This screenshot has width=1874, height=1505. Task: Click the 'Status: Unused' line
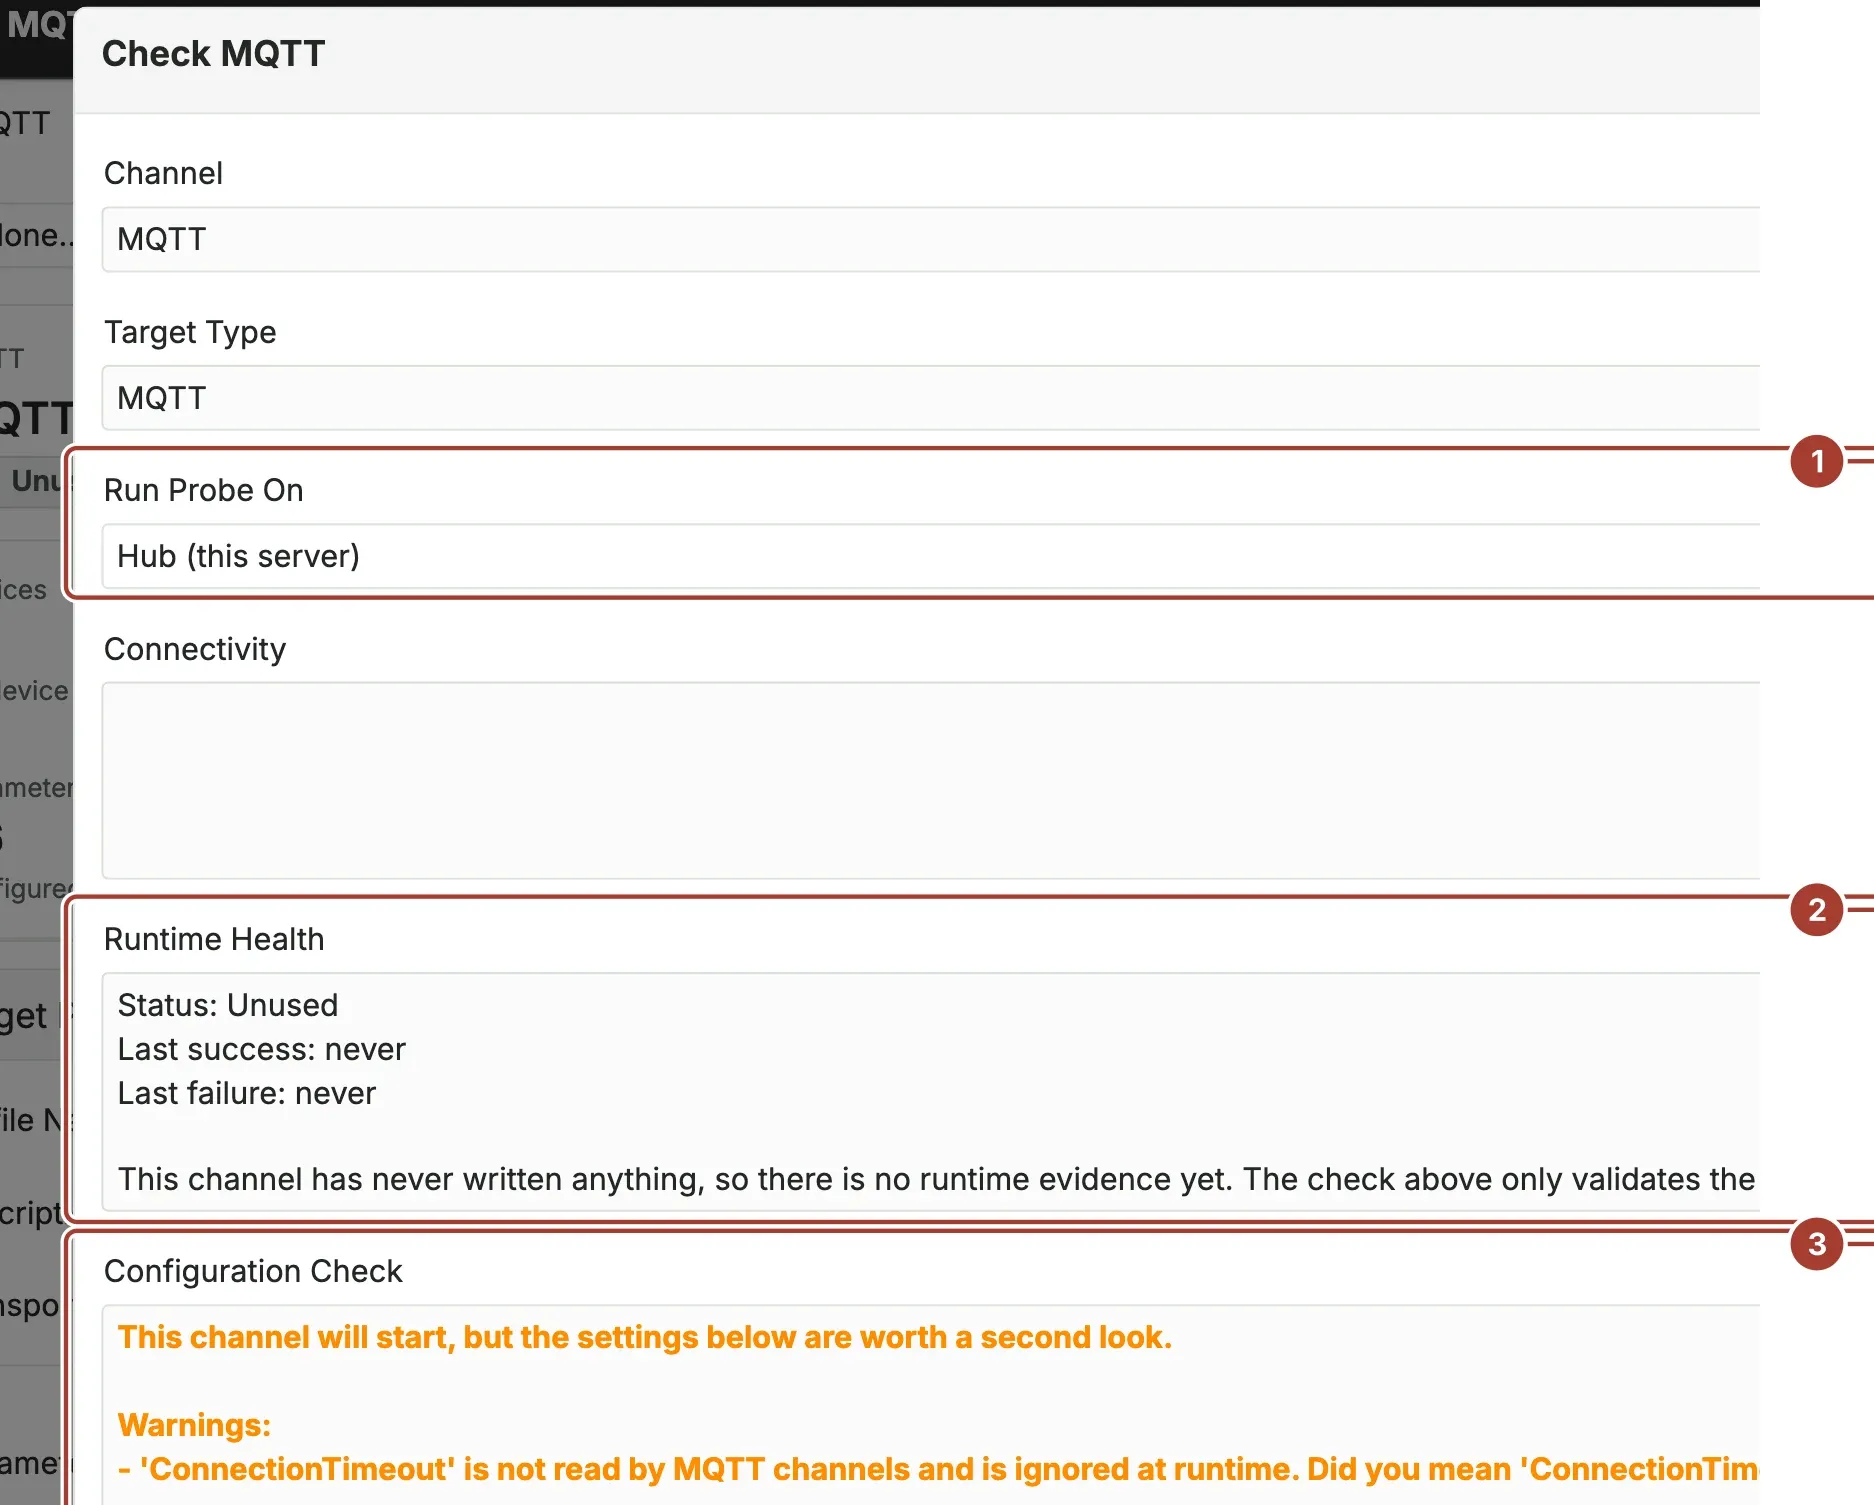pyautogui.click(x=228, y=1005)
